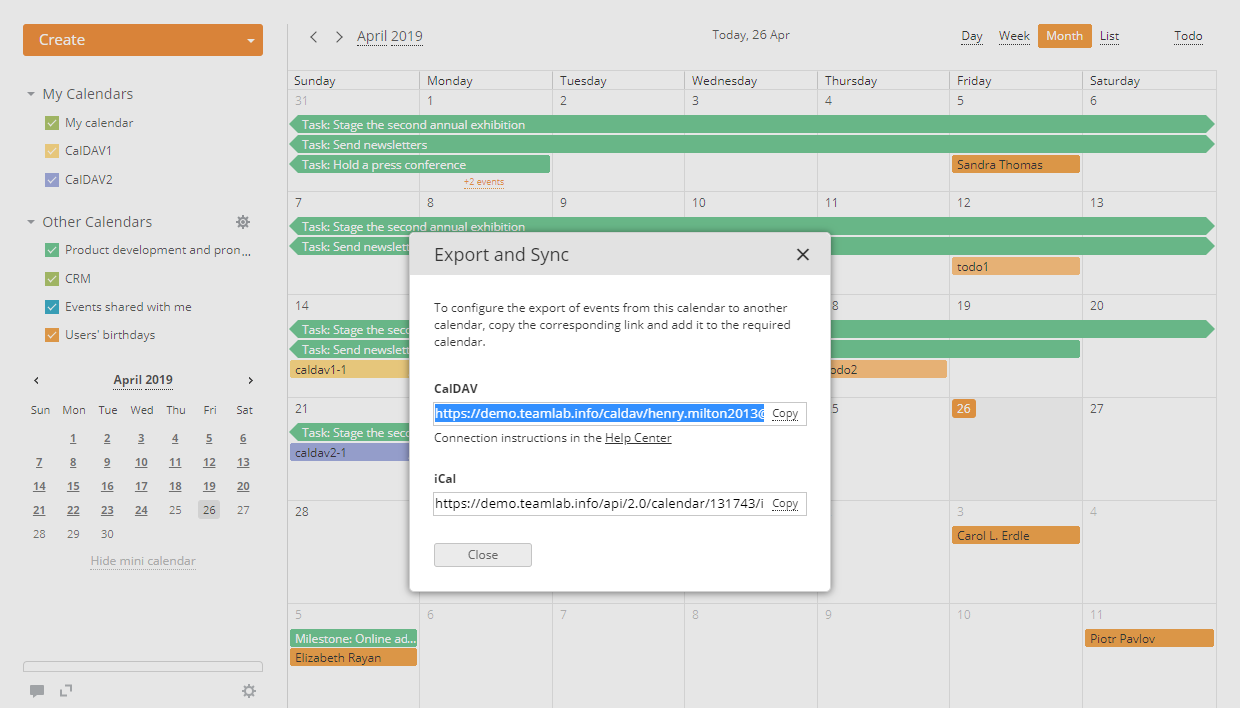
Task: Click the expand icon next to chat
Action: click(x=66, y=690)
